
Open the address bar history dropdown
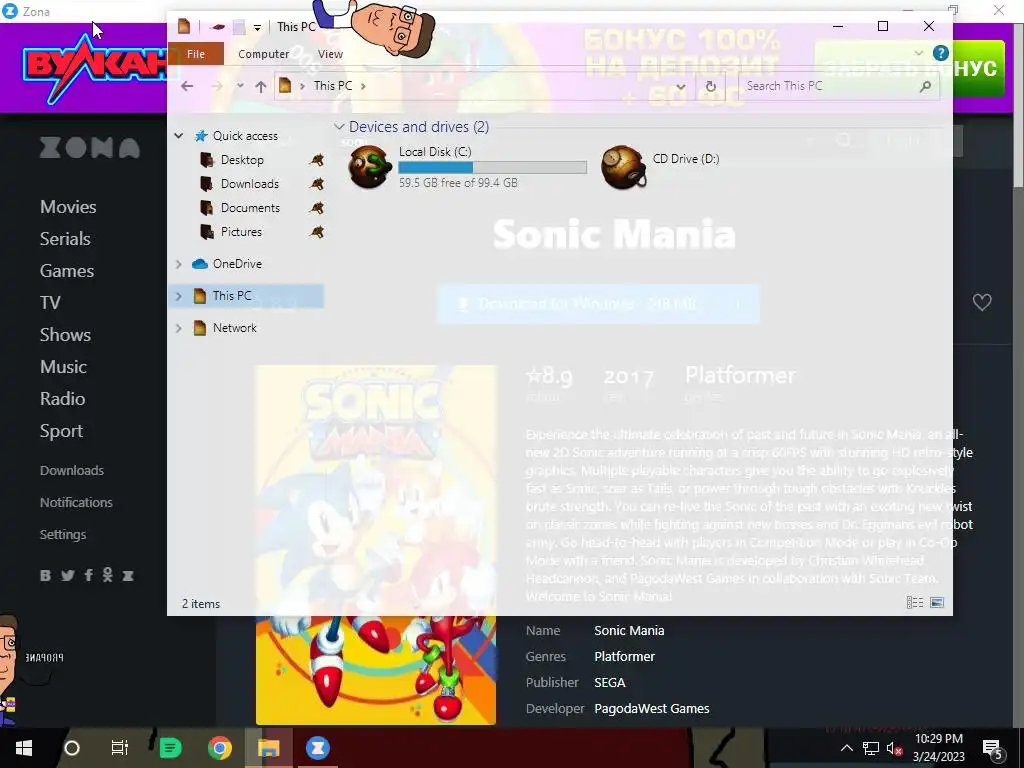[680, 86]
